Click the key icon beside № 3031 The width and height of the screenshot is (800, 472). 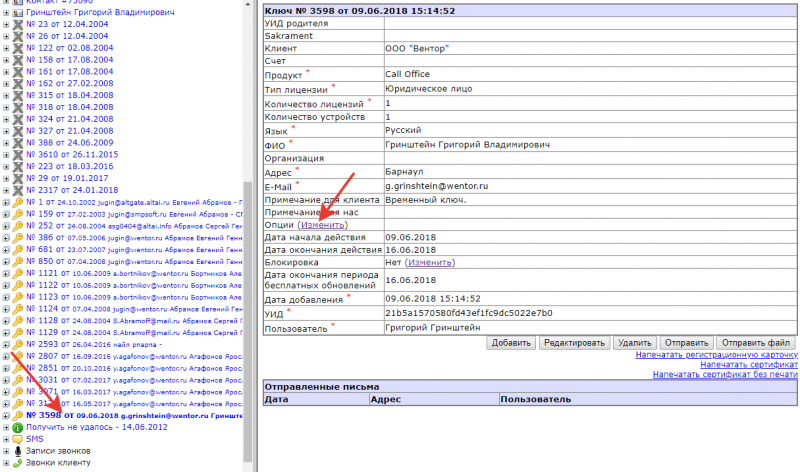(x=18, y=380)
